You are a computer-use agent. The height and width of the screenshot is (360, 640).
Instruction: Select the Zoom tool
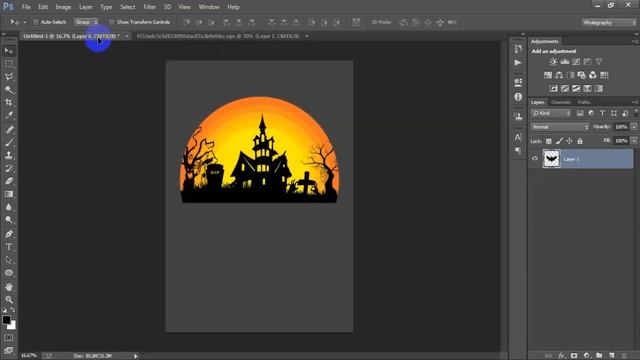click(x=9, y=300)
